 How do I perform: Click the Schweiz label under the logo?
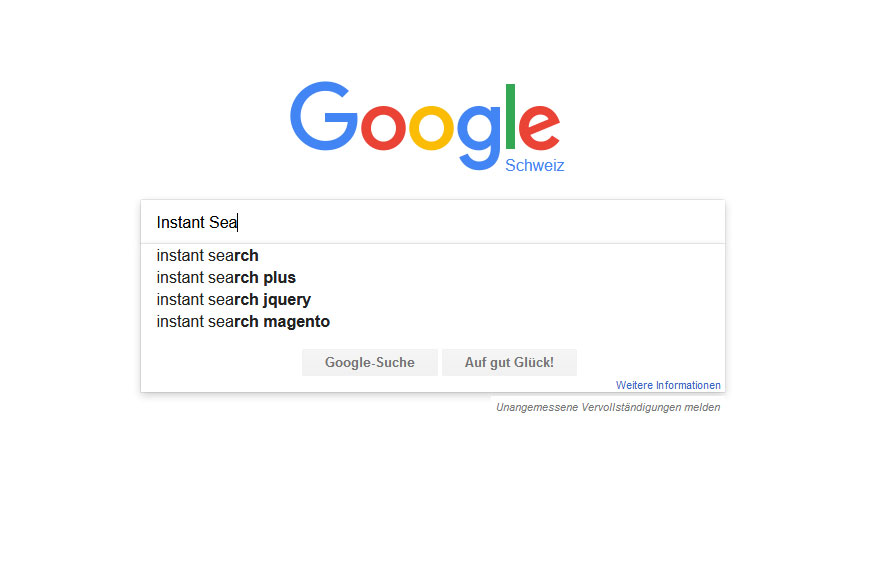(x=535, y=165)
